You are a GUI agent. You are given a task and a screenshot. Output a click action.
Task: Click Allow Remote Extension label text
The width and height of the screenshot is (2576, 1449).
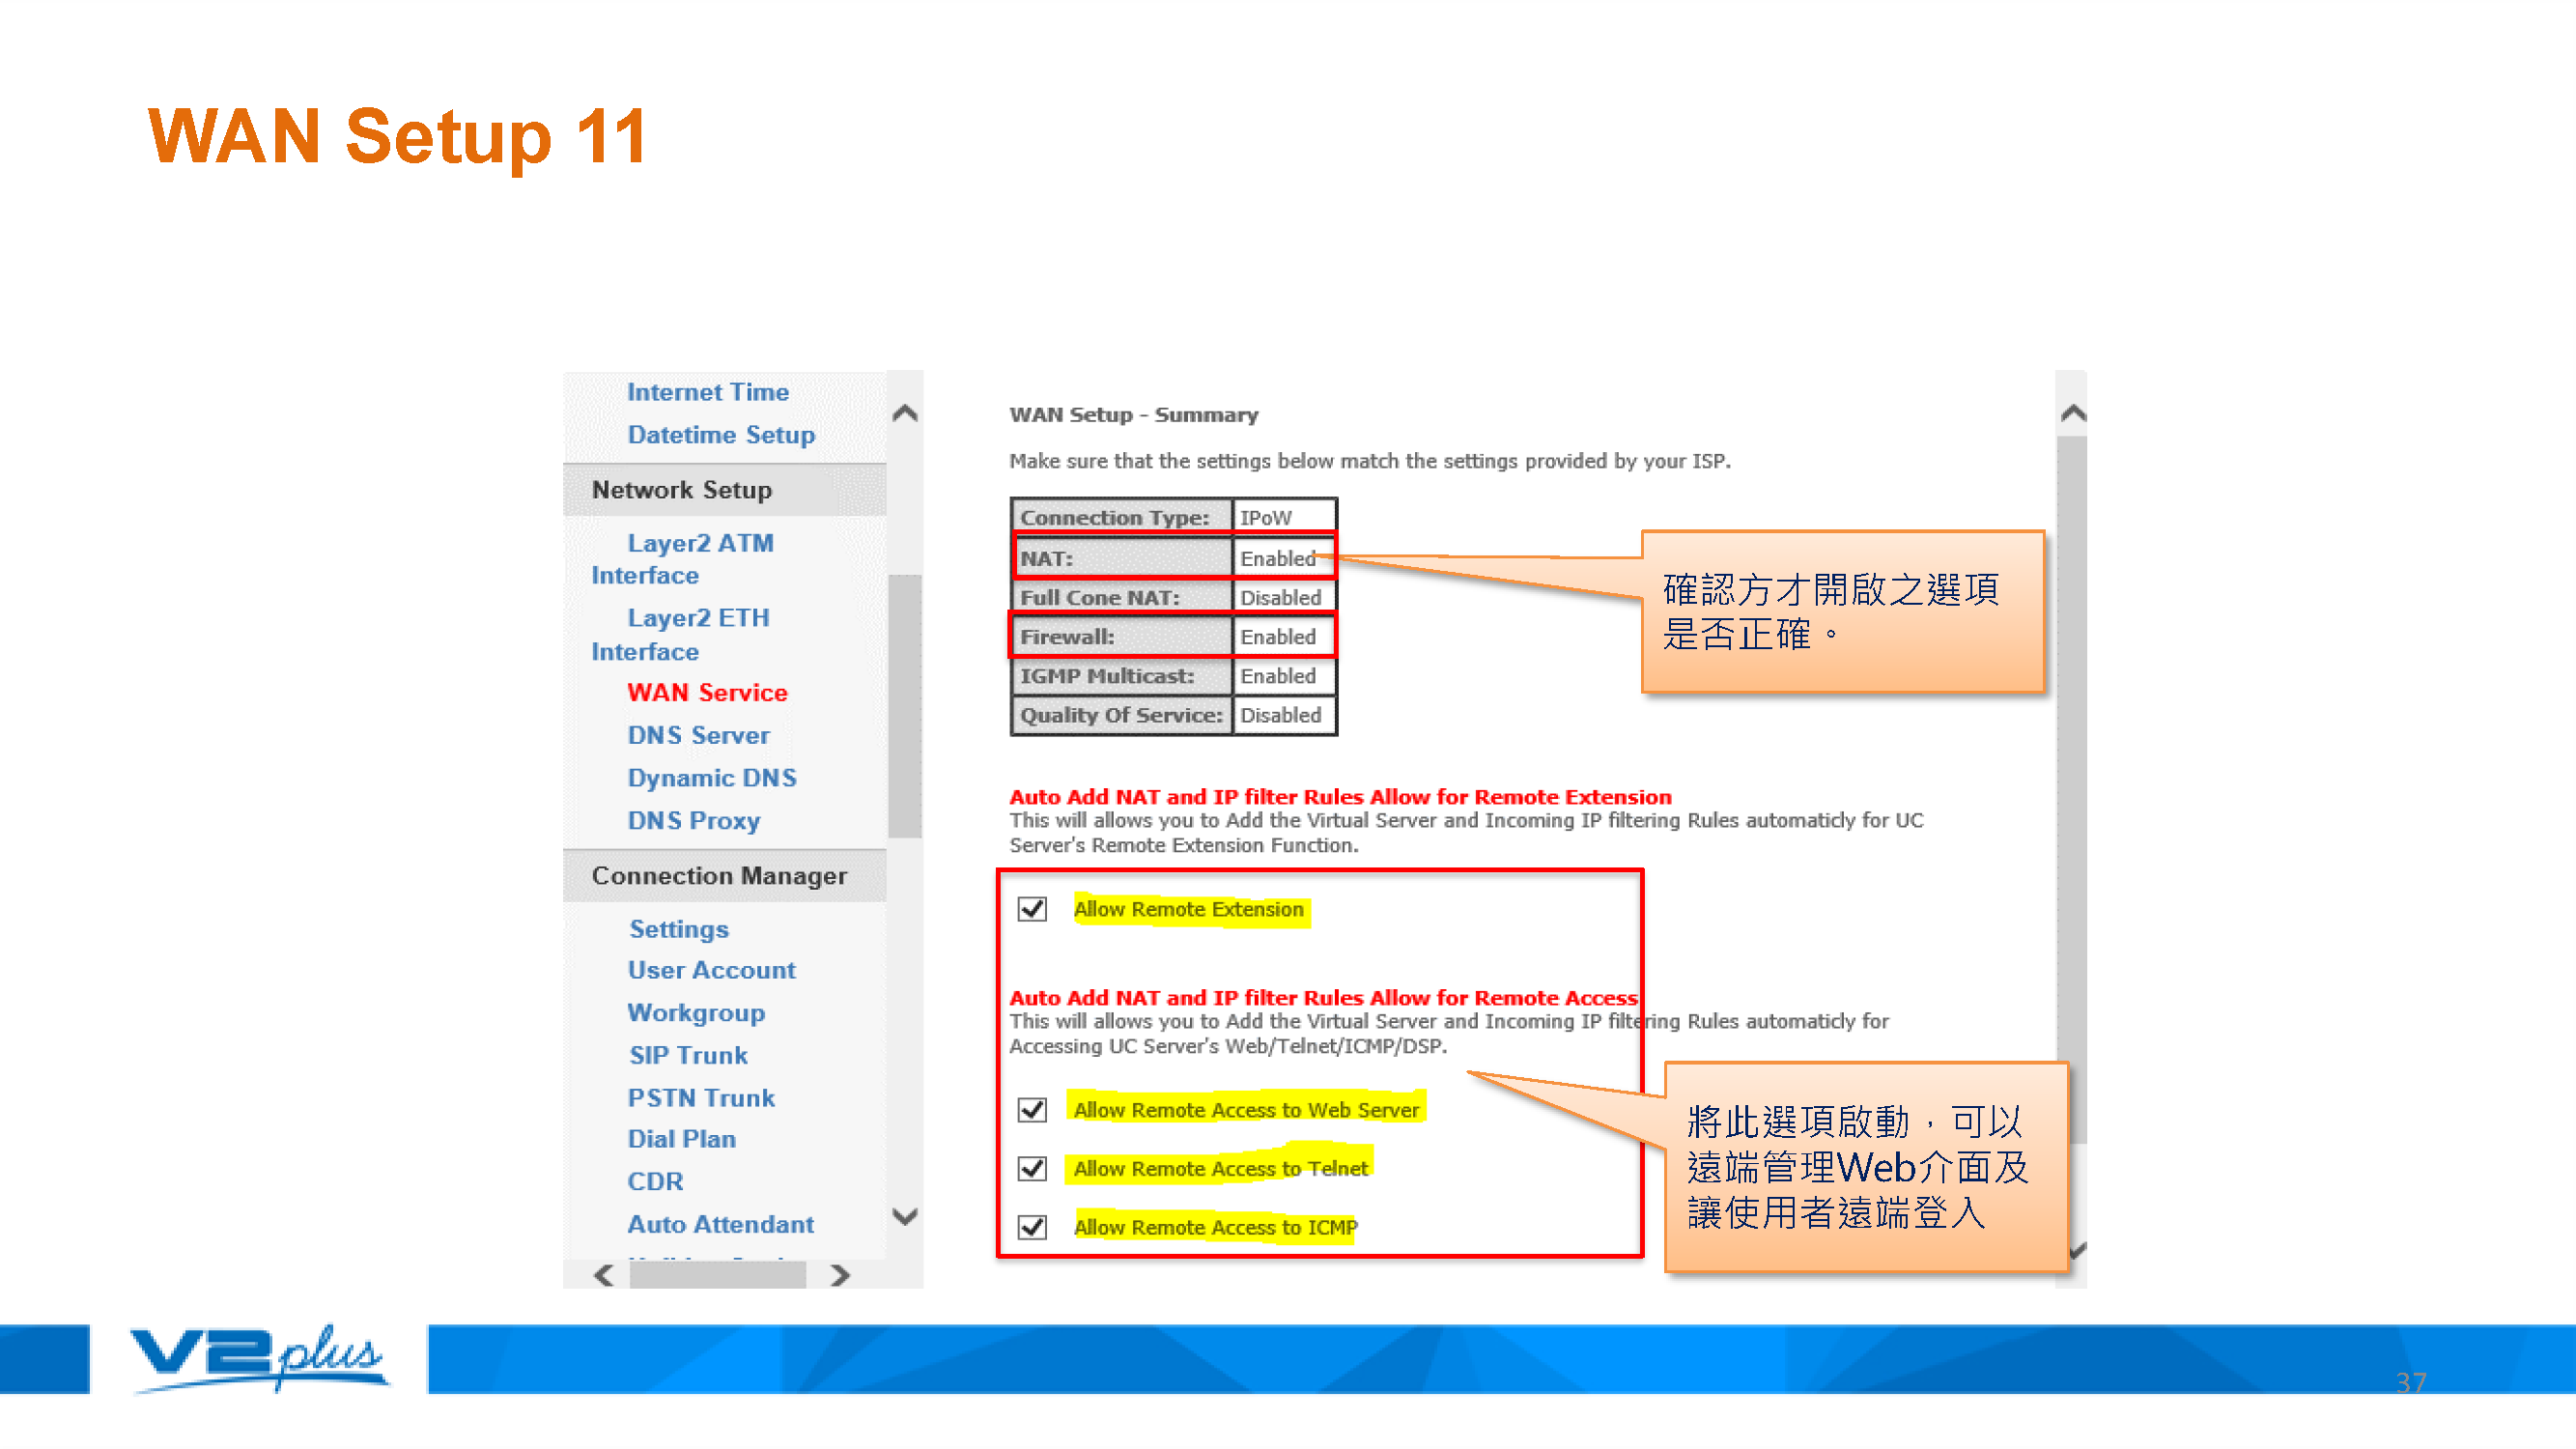click(1188, 909)
